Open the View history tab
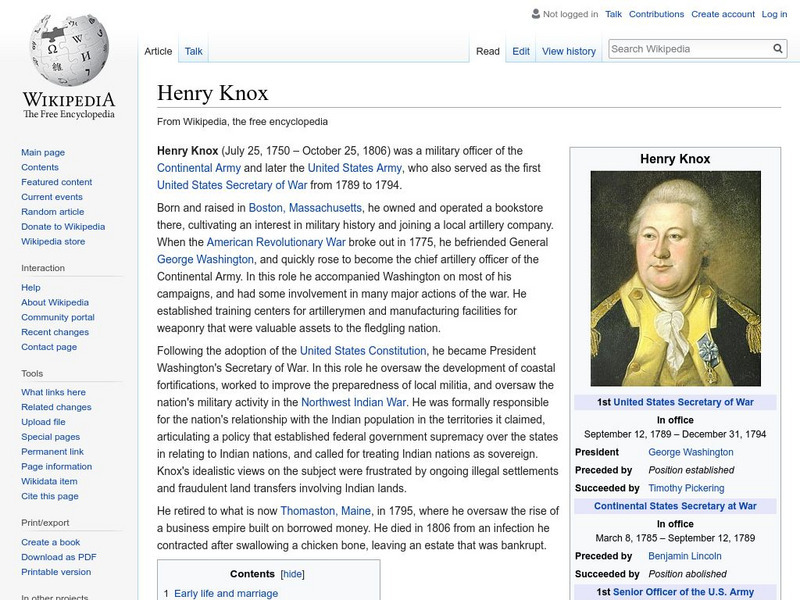 568,52
